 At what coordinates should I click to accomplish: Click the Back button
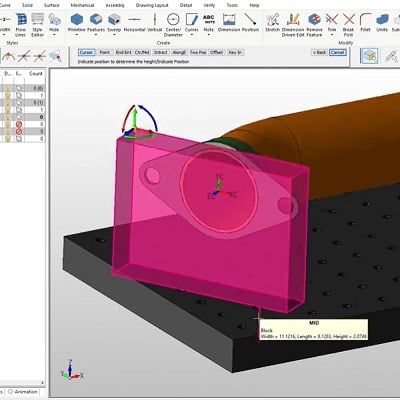(x=320, y=52)
